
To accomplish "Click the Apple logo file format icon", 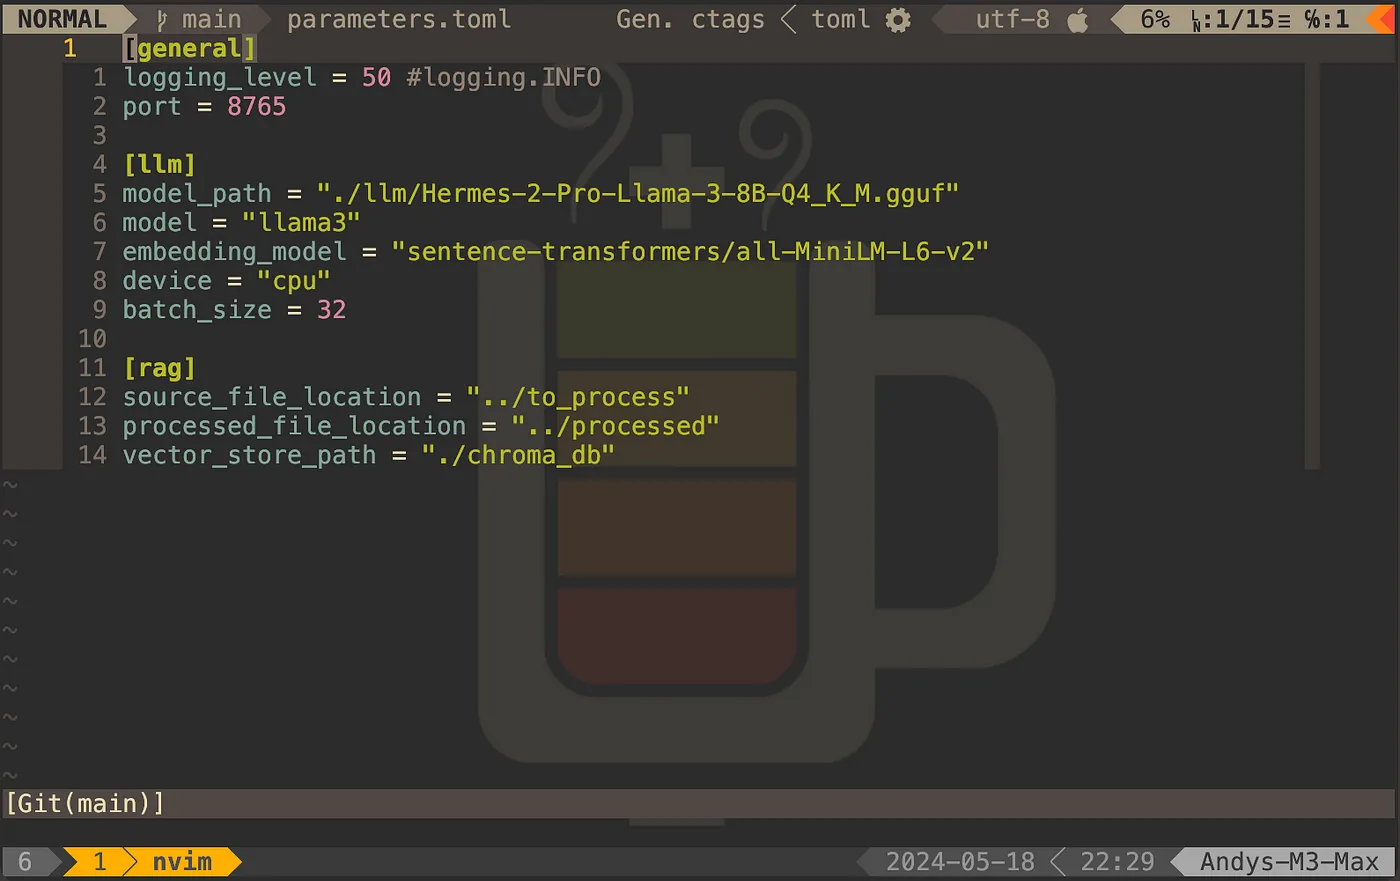I will point(1078,20).
